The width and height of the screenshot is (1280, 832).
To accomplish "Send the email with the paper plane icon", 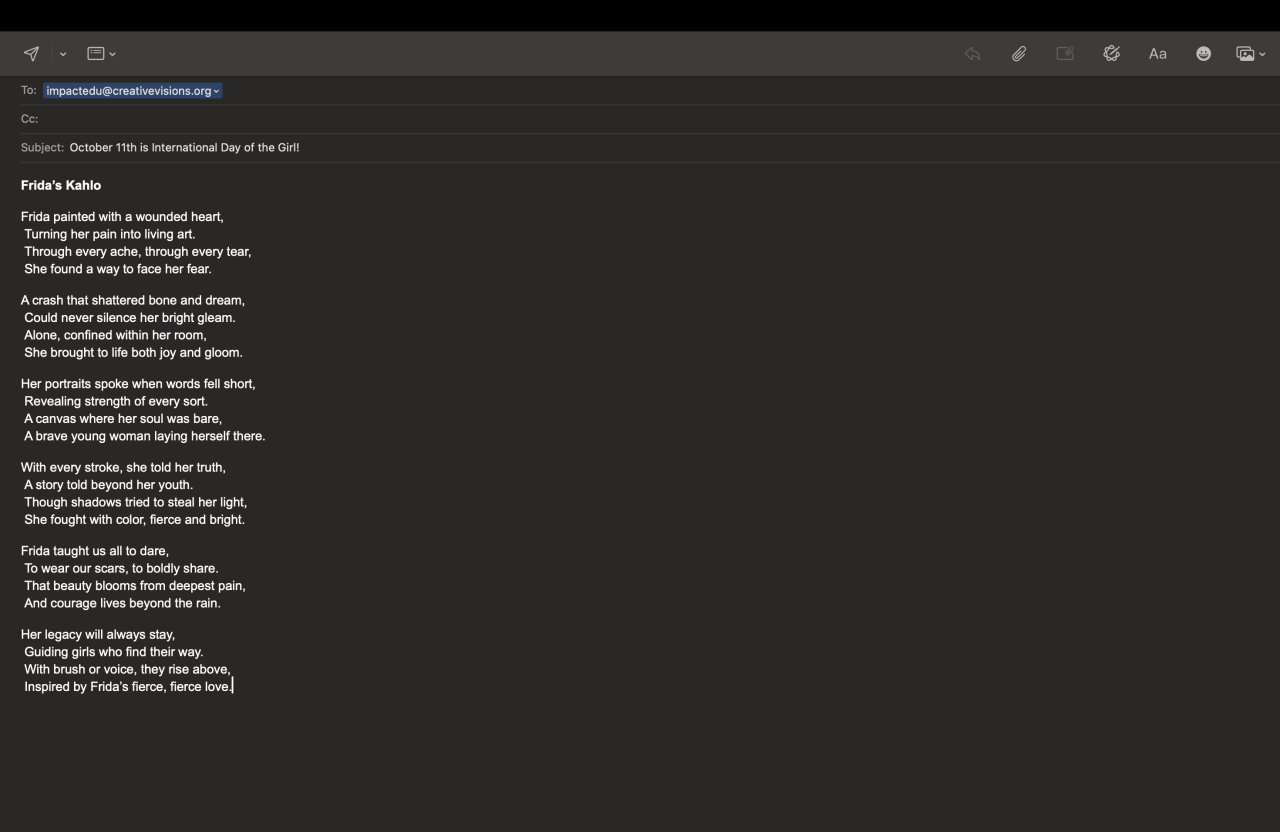I will click(32, 54).
